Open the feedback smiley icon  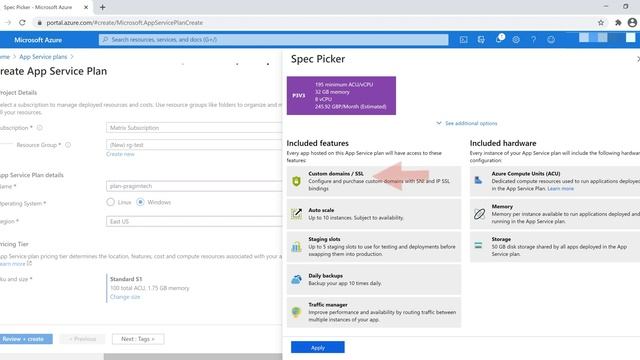(551, 40)
